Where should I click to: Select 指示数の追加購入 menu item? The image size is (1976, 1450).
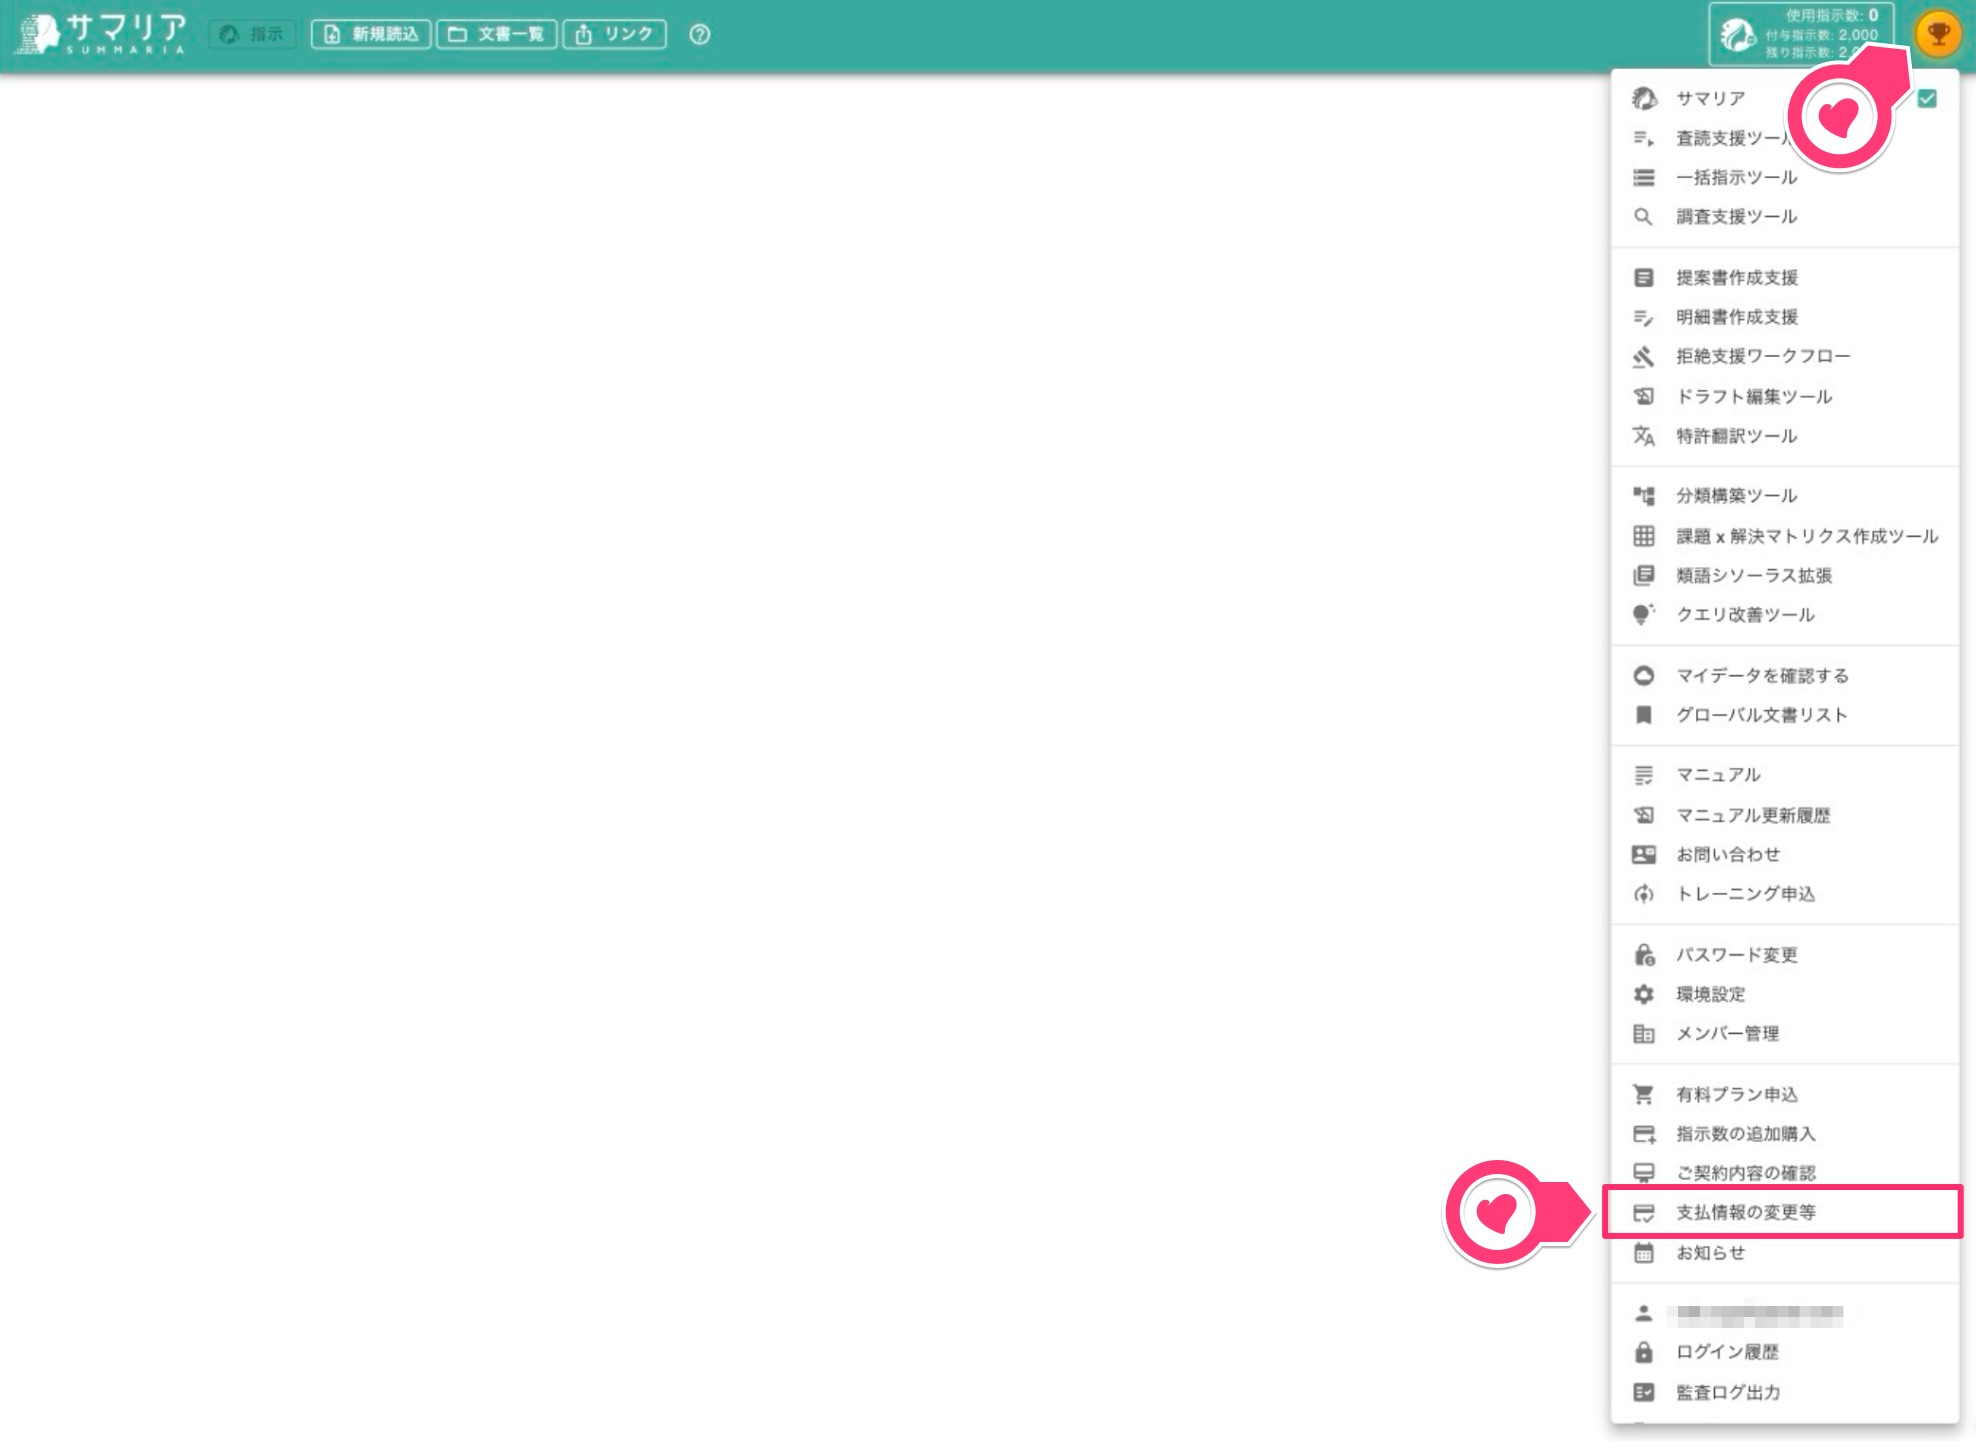point(1785,1133)
